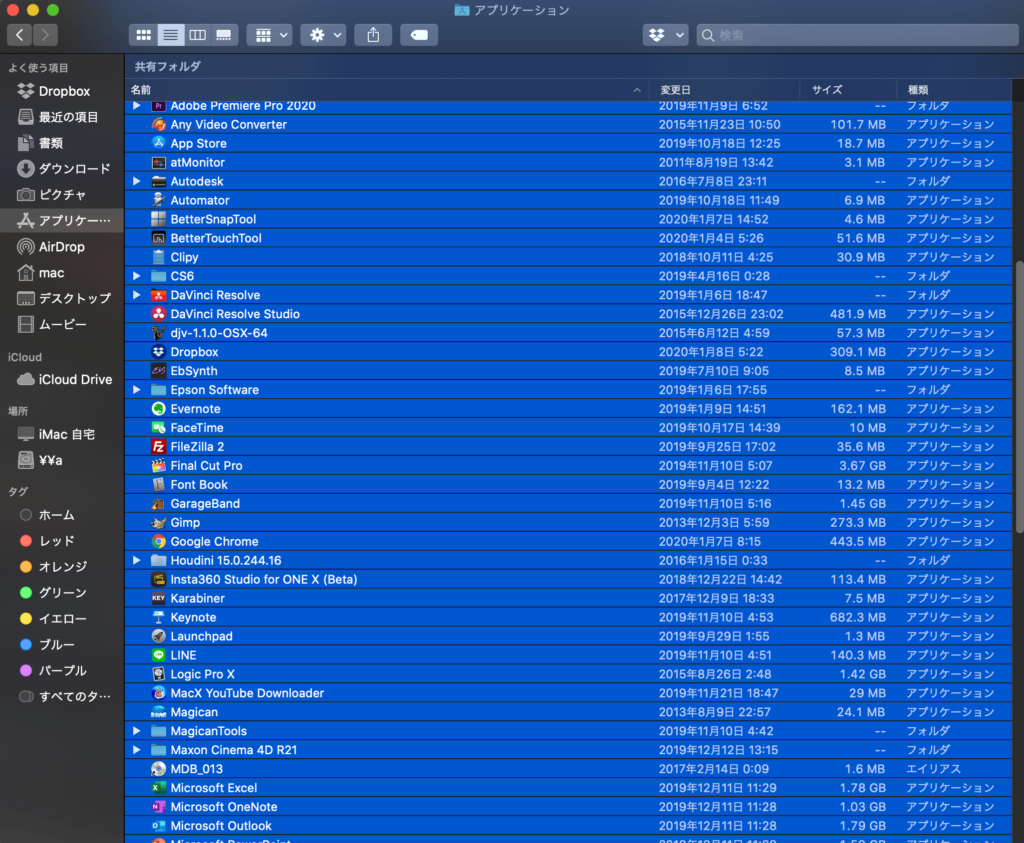The image size is (1024, 843).
Task: Select the Evernote app icon
Action: (x=159, y=409)
